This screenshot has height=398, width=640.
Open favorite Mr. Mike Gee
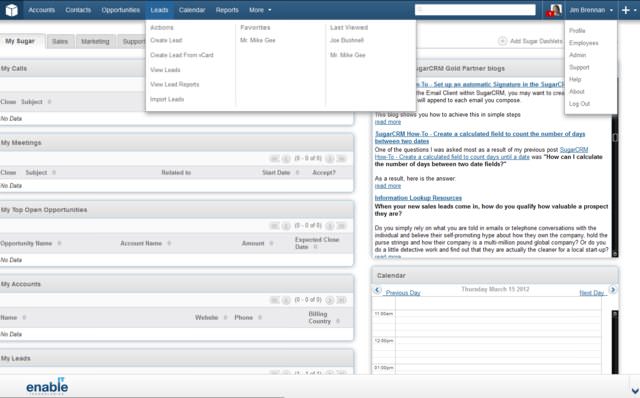click(x=258, y=40)
